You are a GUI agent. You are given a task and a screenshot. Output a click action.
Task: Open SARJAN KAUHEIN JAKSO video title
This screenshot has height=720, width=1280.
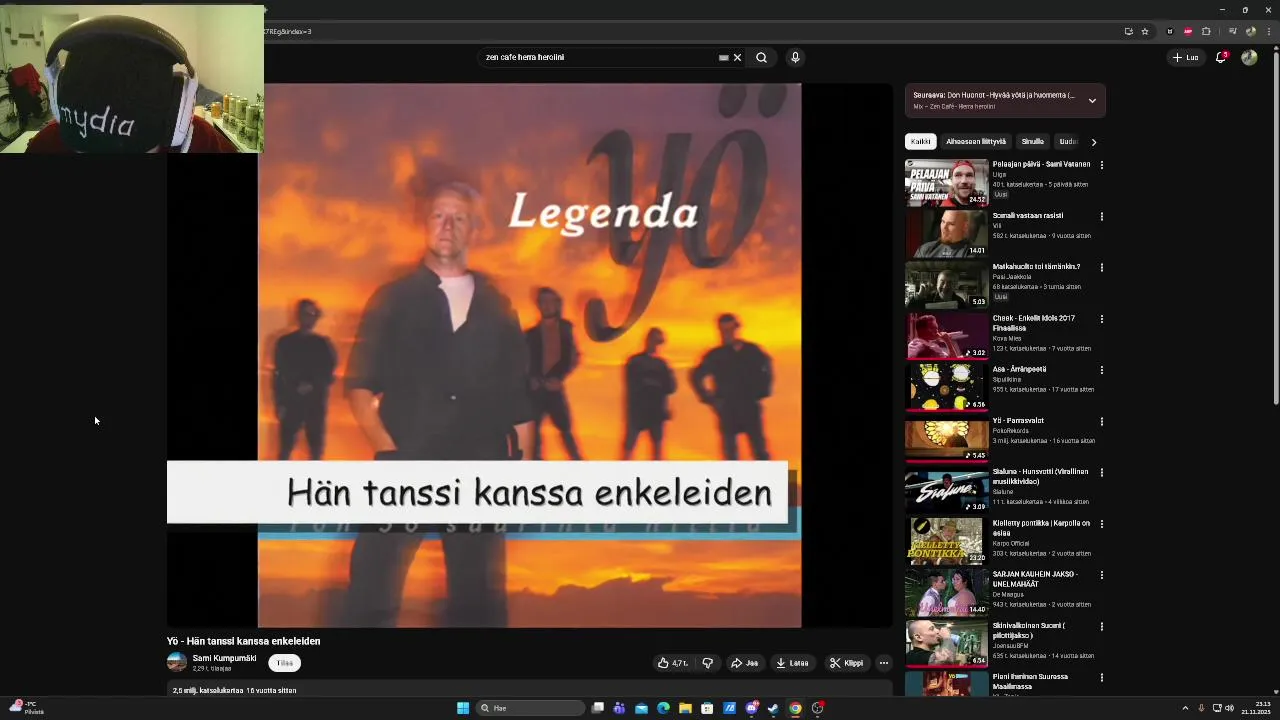click(1034, 579)
